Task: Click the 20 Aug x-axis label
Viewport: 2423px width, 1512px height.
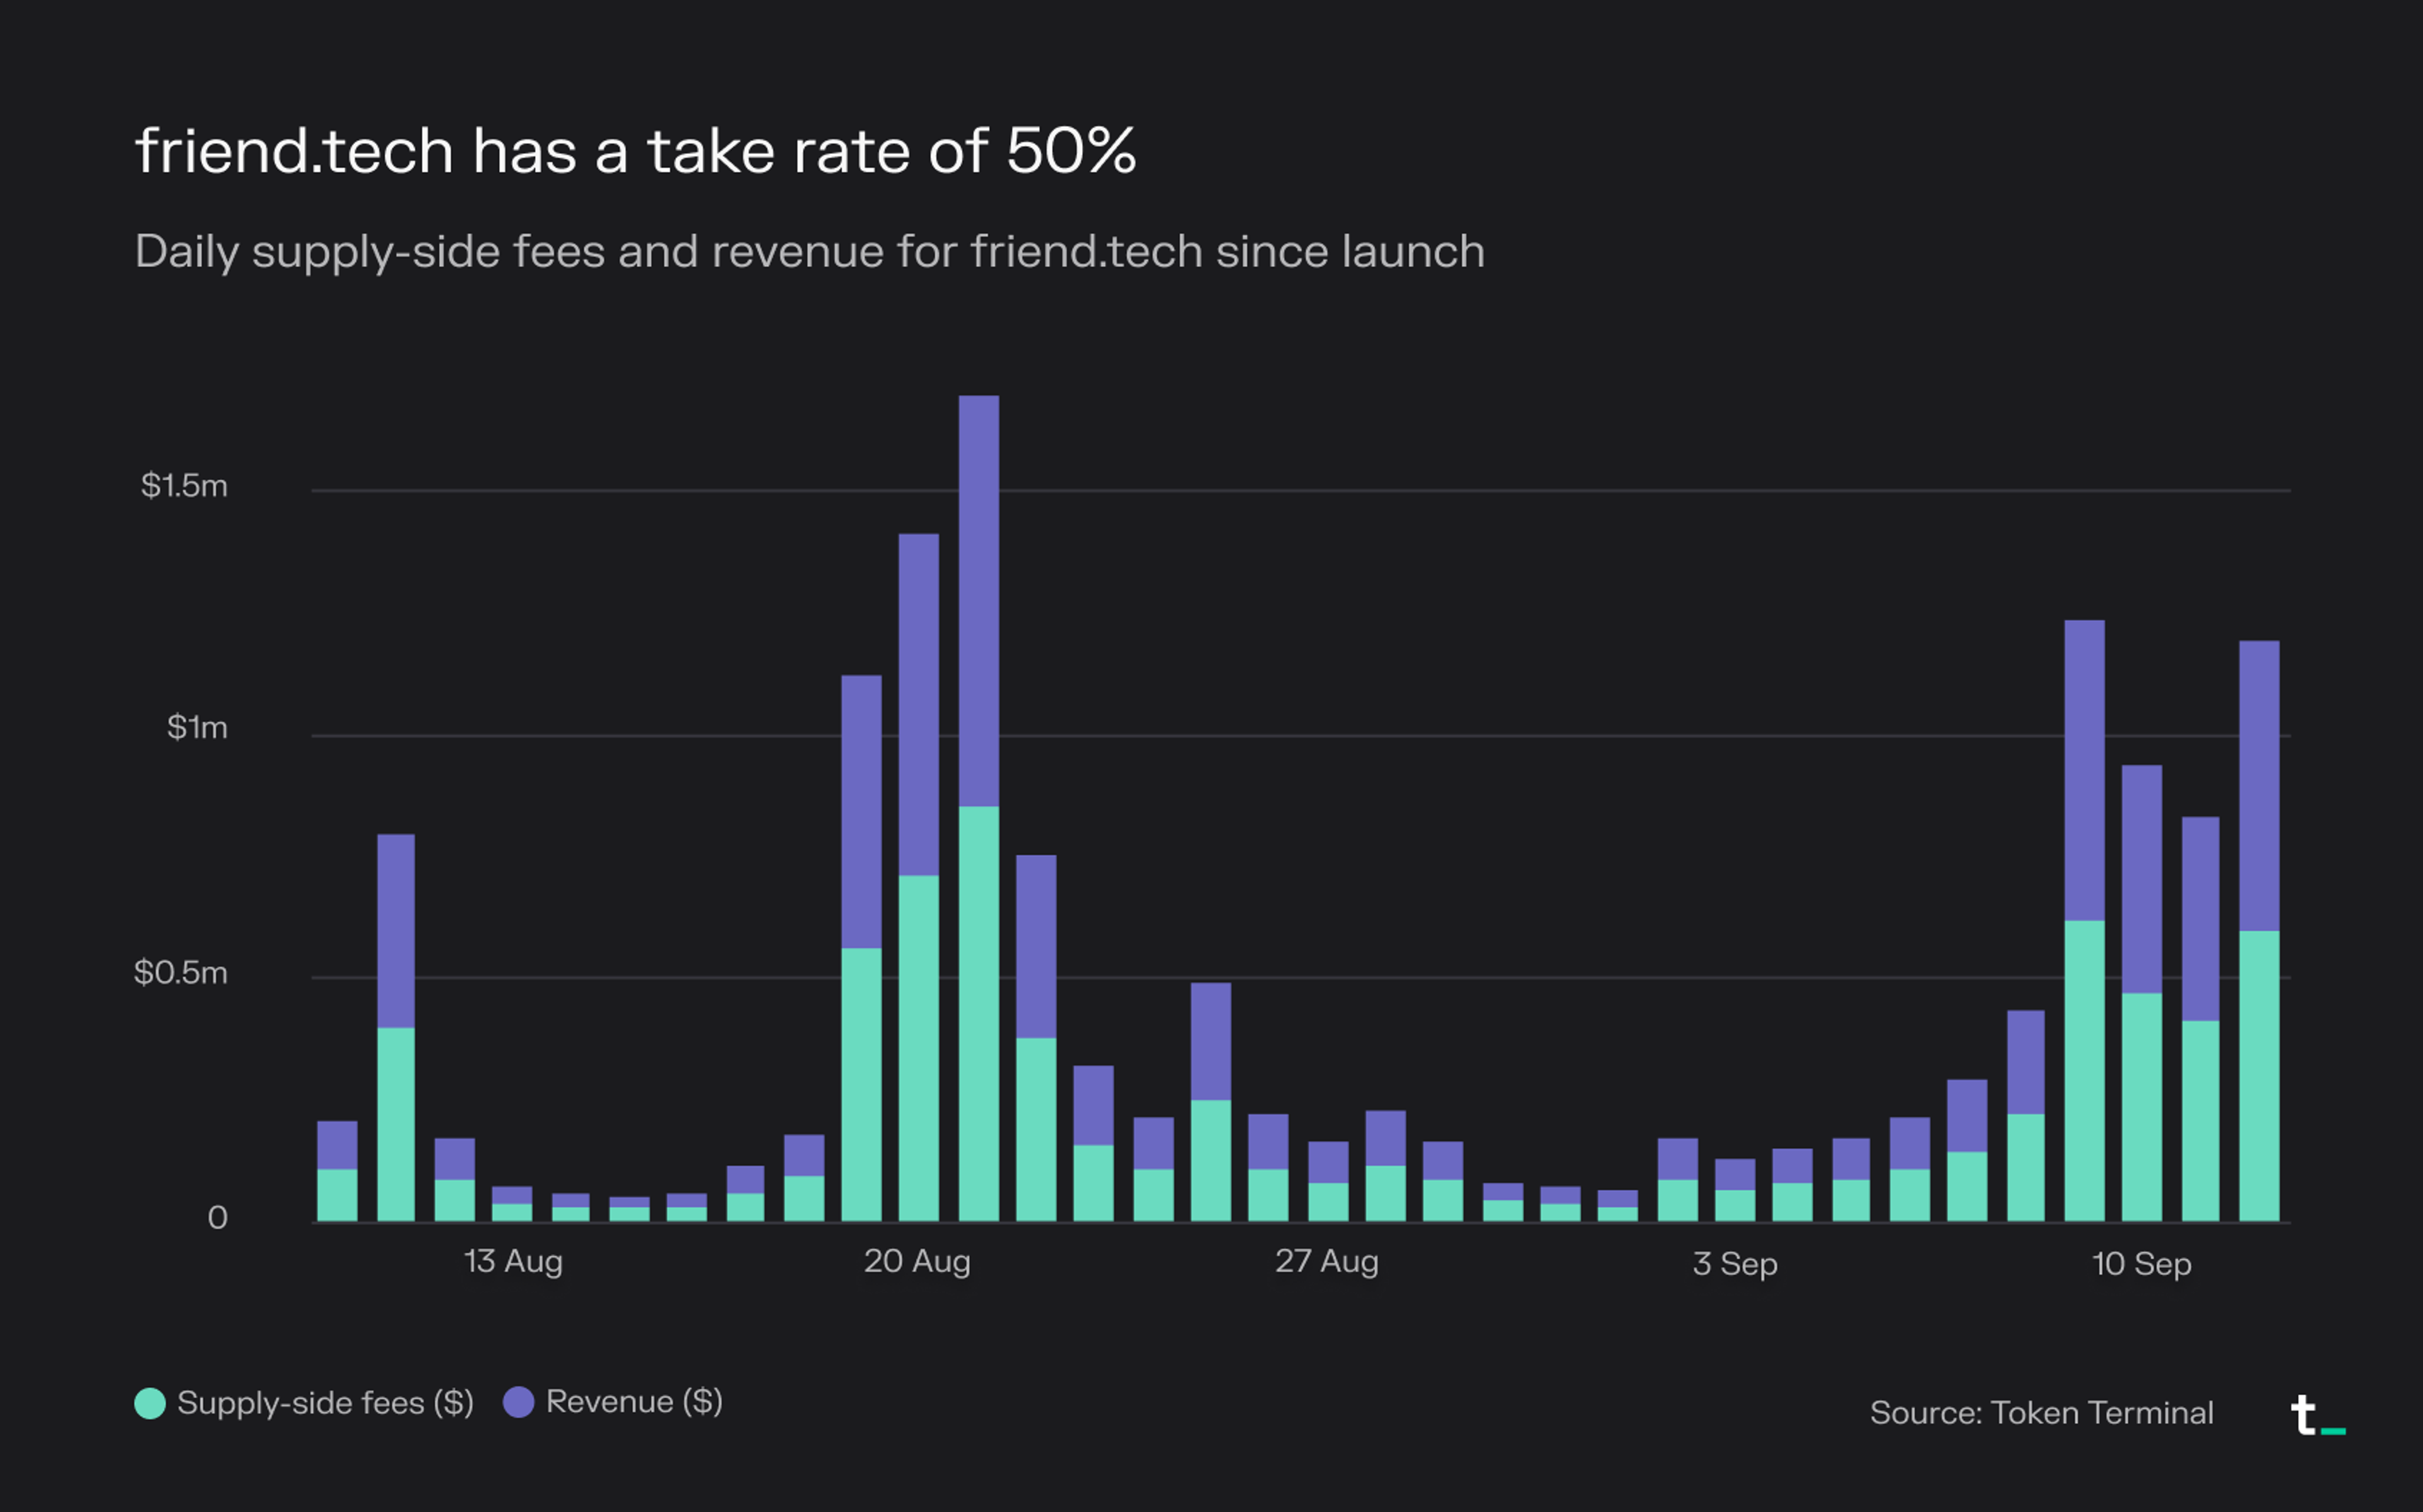Action: [917, 1262]
